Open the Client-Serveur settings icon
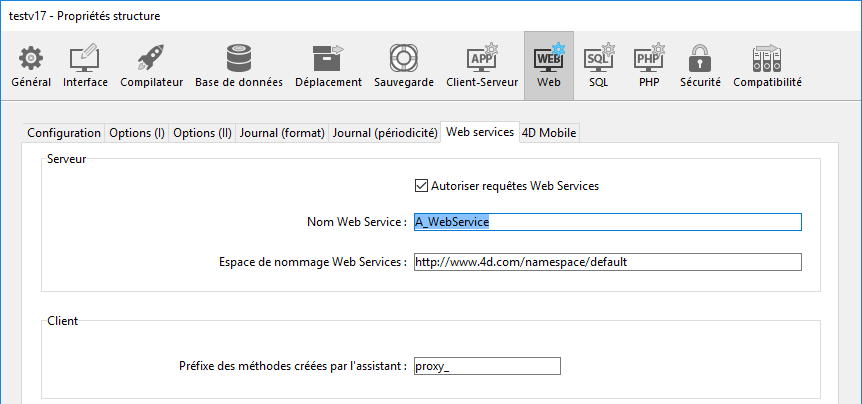 (482, 60)
